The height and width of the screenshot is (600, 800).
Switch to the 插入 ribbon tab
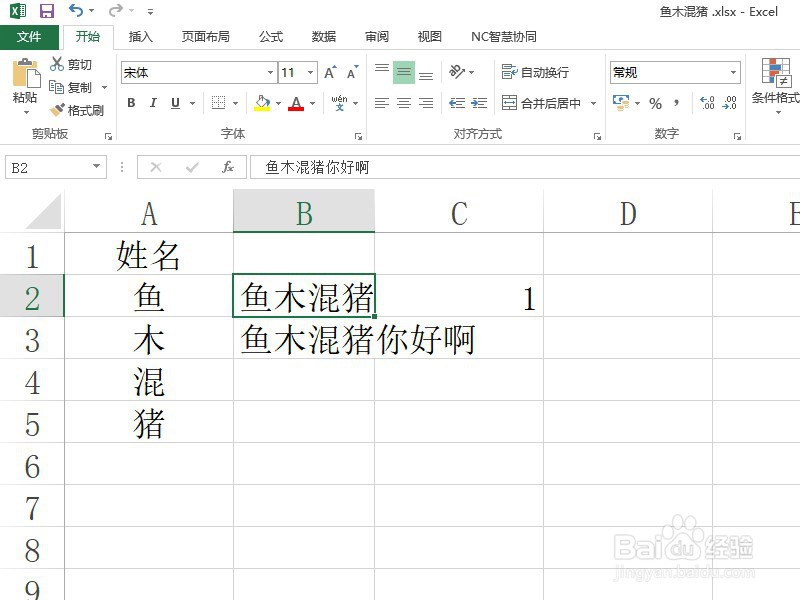pos(139,36)
